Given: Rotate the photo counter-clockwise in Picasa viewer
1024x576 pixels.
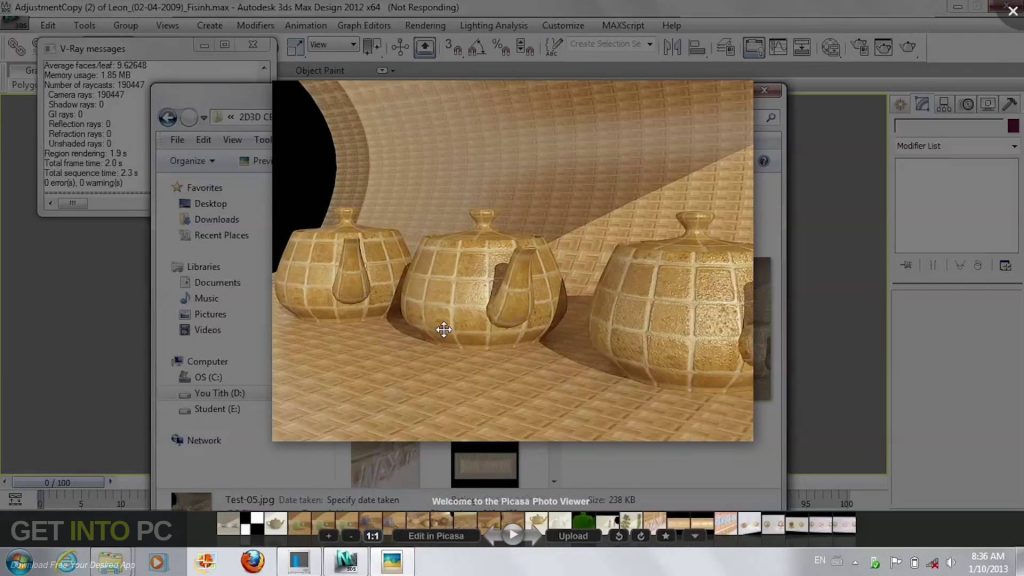Looking at the screenshot, I should [x=618, y=536].
